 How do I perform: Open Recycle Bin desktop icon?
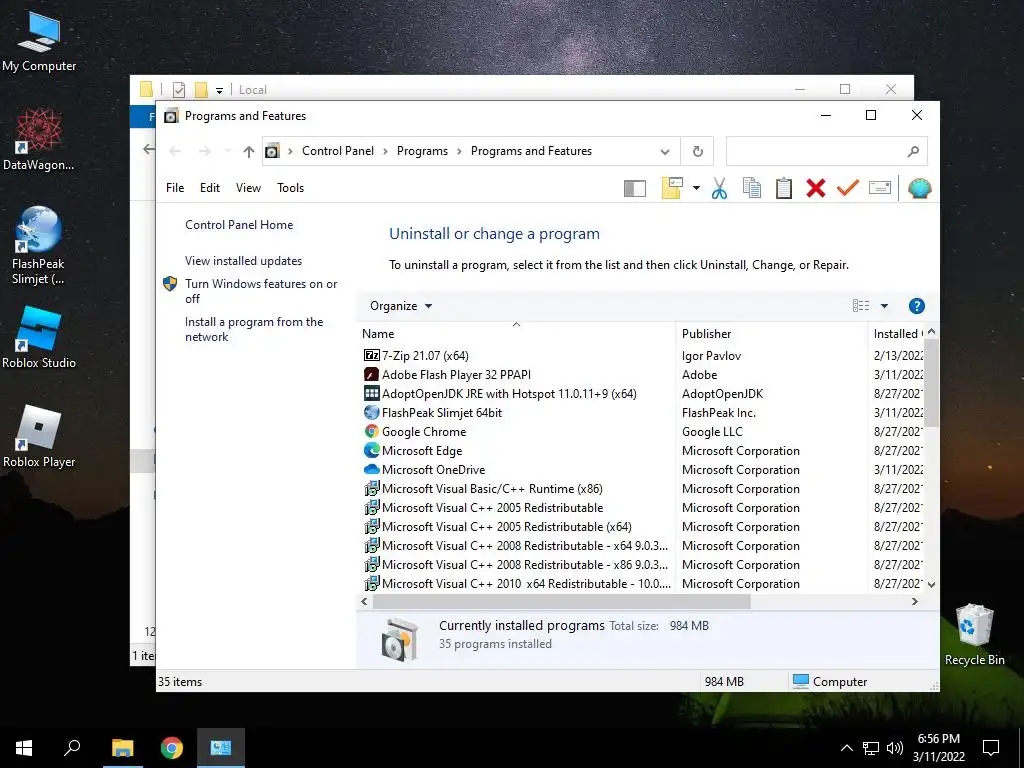click(x=974, y=634)
